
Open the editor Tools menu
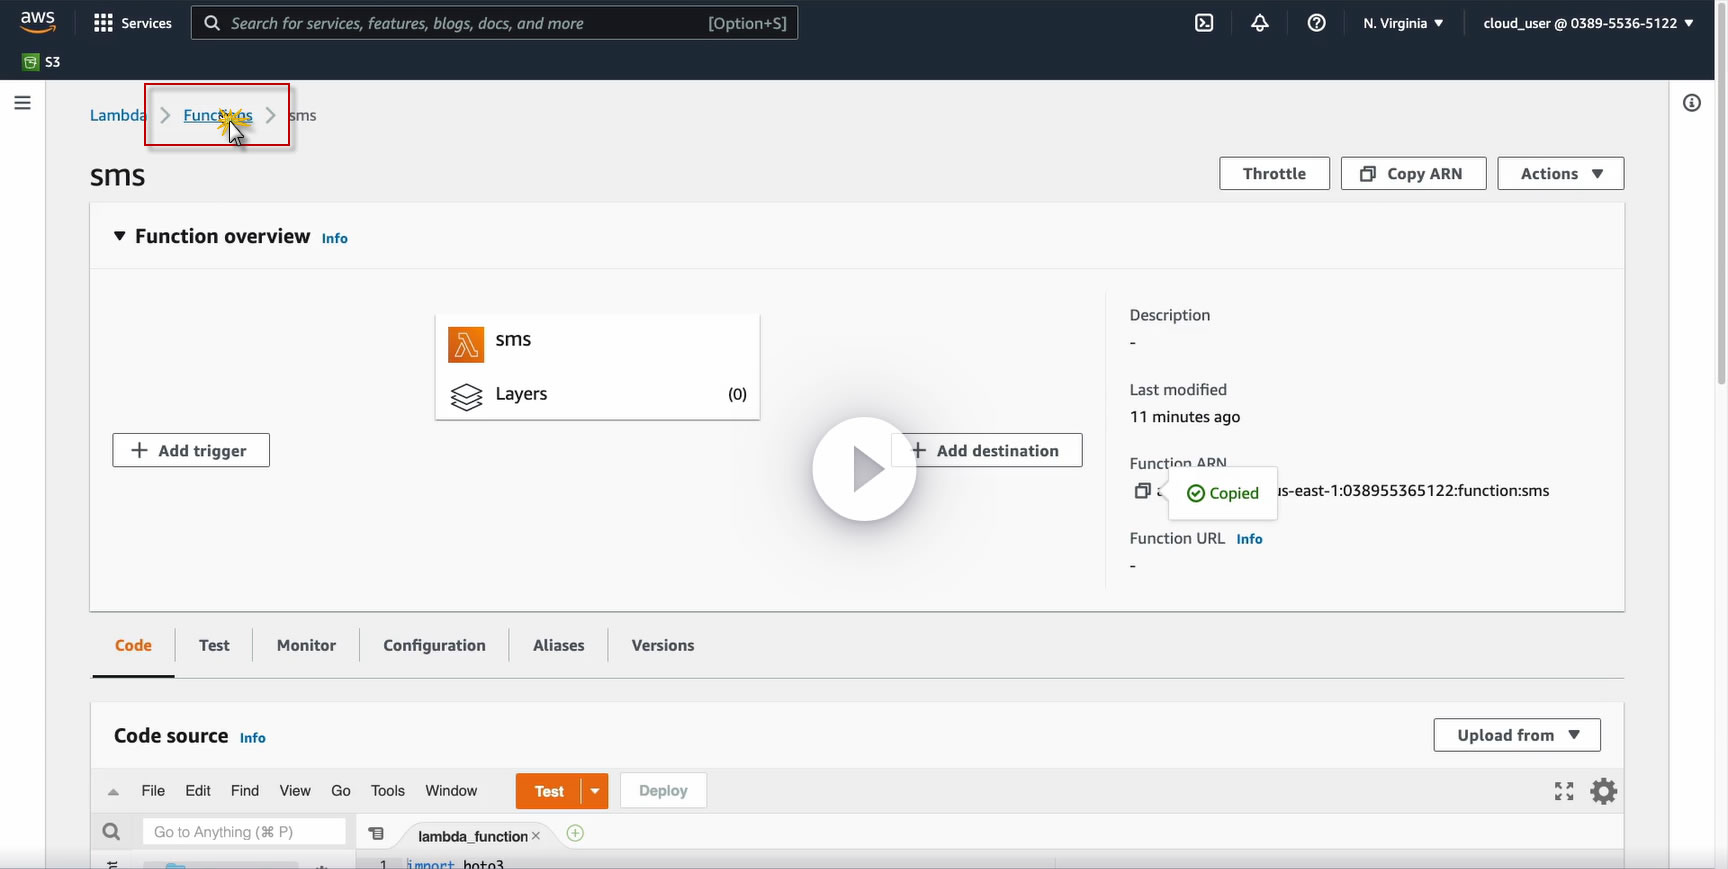[x=388, y=791]
